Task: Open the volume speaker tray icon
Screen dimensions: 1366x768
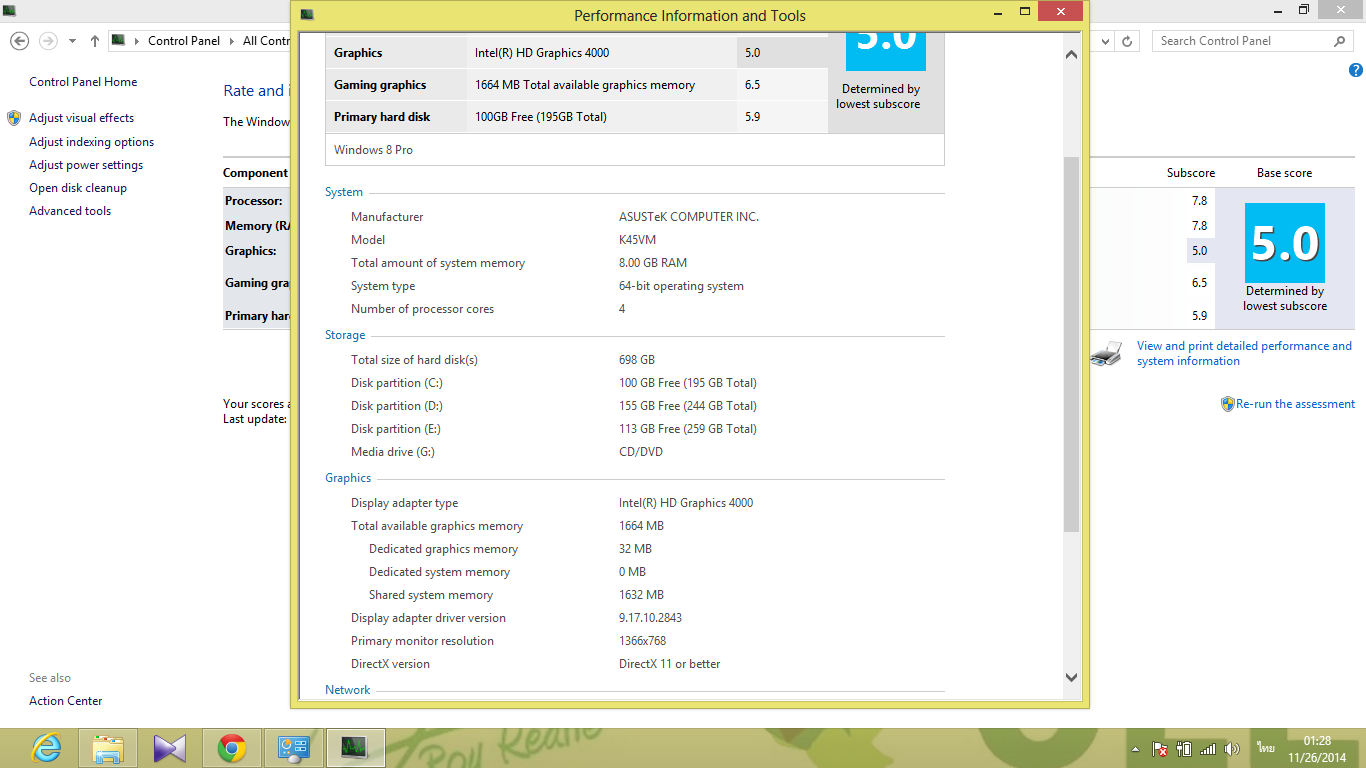Action: point(1232,748)
